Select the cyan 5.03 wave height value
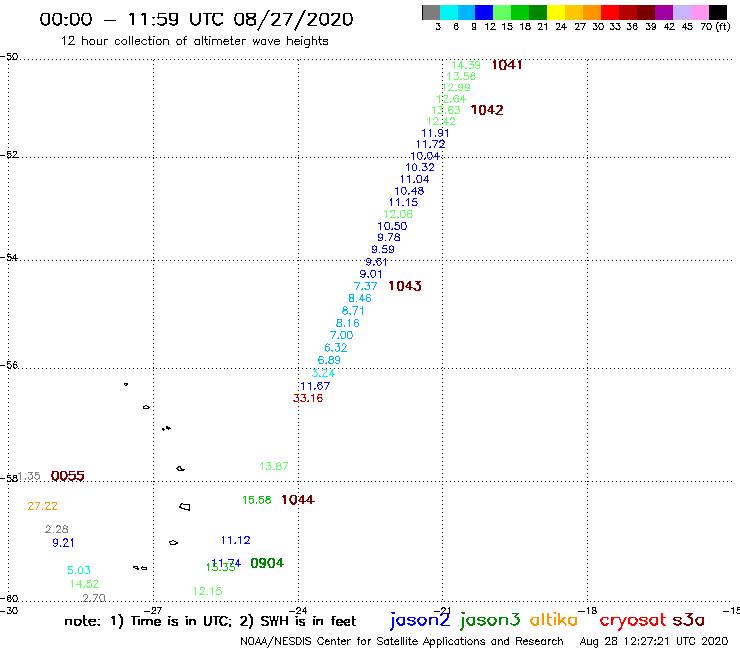The width and height of the screenshot is (740, 650). (x=79, y=570)
